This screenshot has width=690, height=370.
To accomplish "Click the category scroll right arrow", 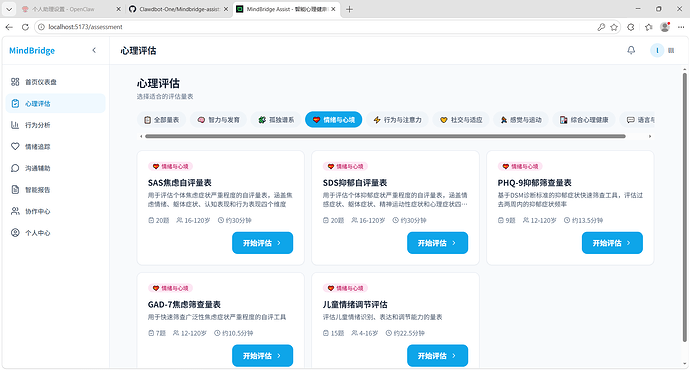I will (x=650, y=136).
